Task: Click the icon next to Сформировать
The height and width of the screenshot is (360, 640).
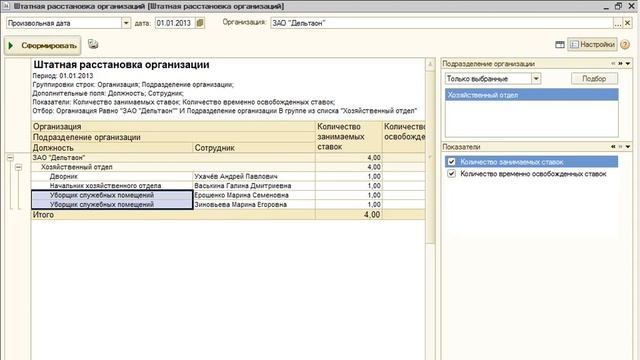Action: [x=93, y=44]
